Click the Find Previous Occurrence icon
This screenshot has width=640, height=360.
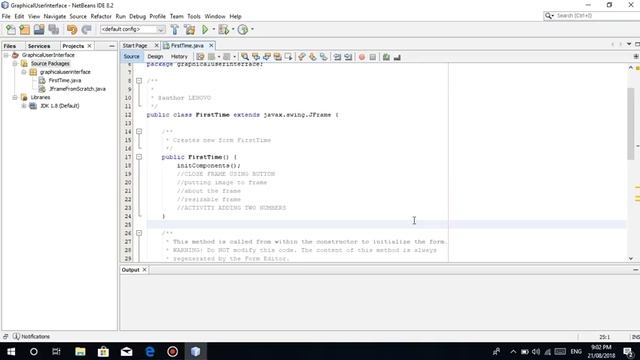pos(256,57)
